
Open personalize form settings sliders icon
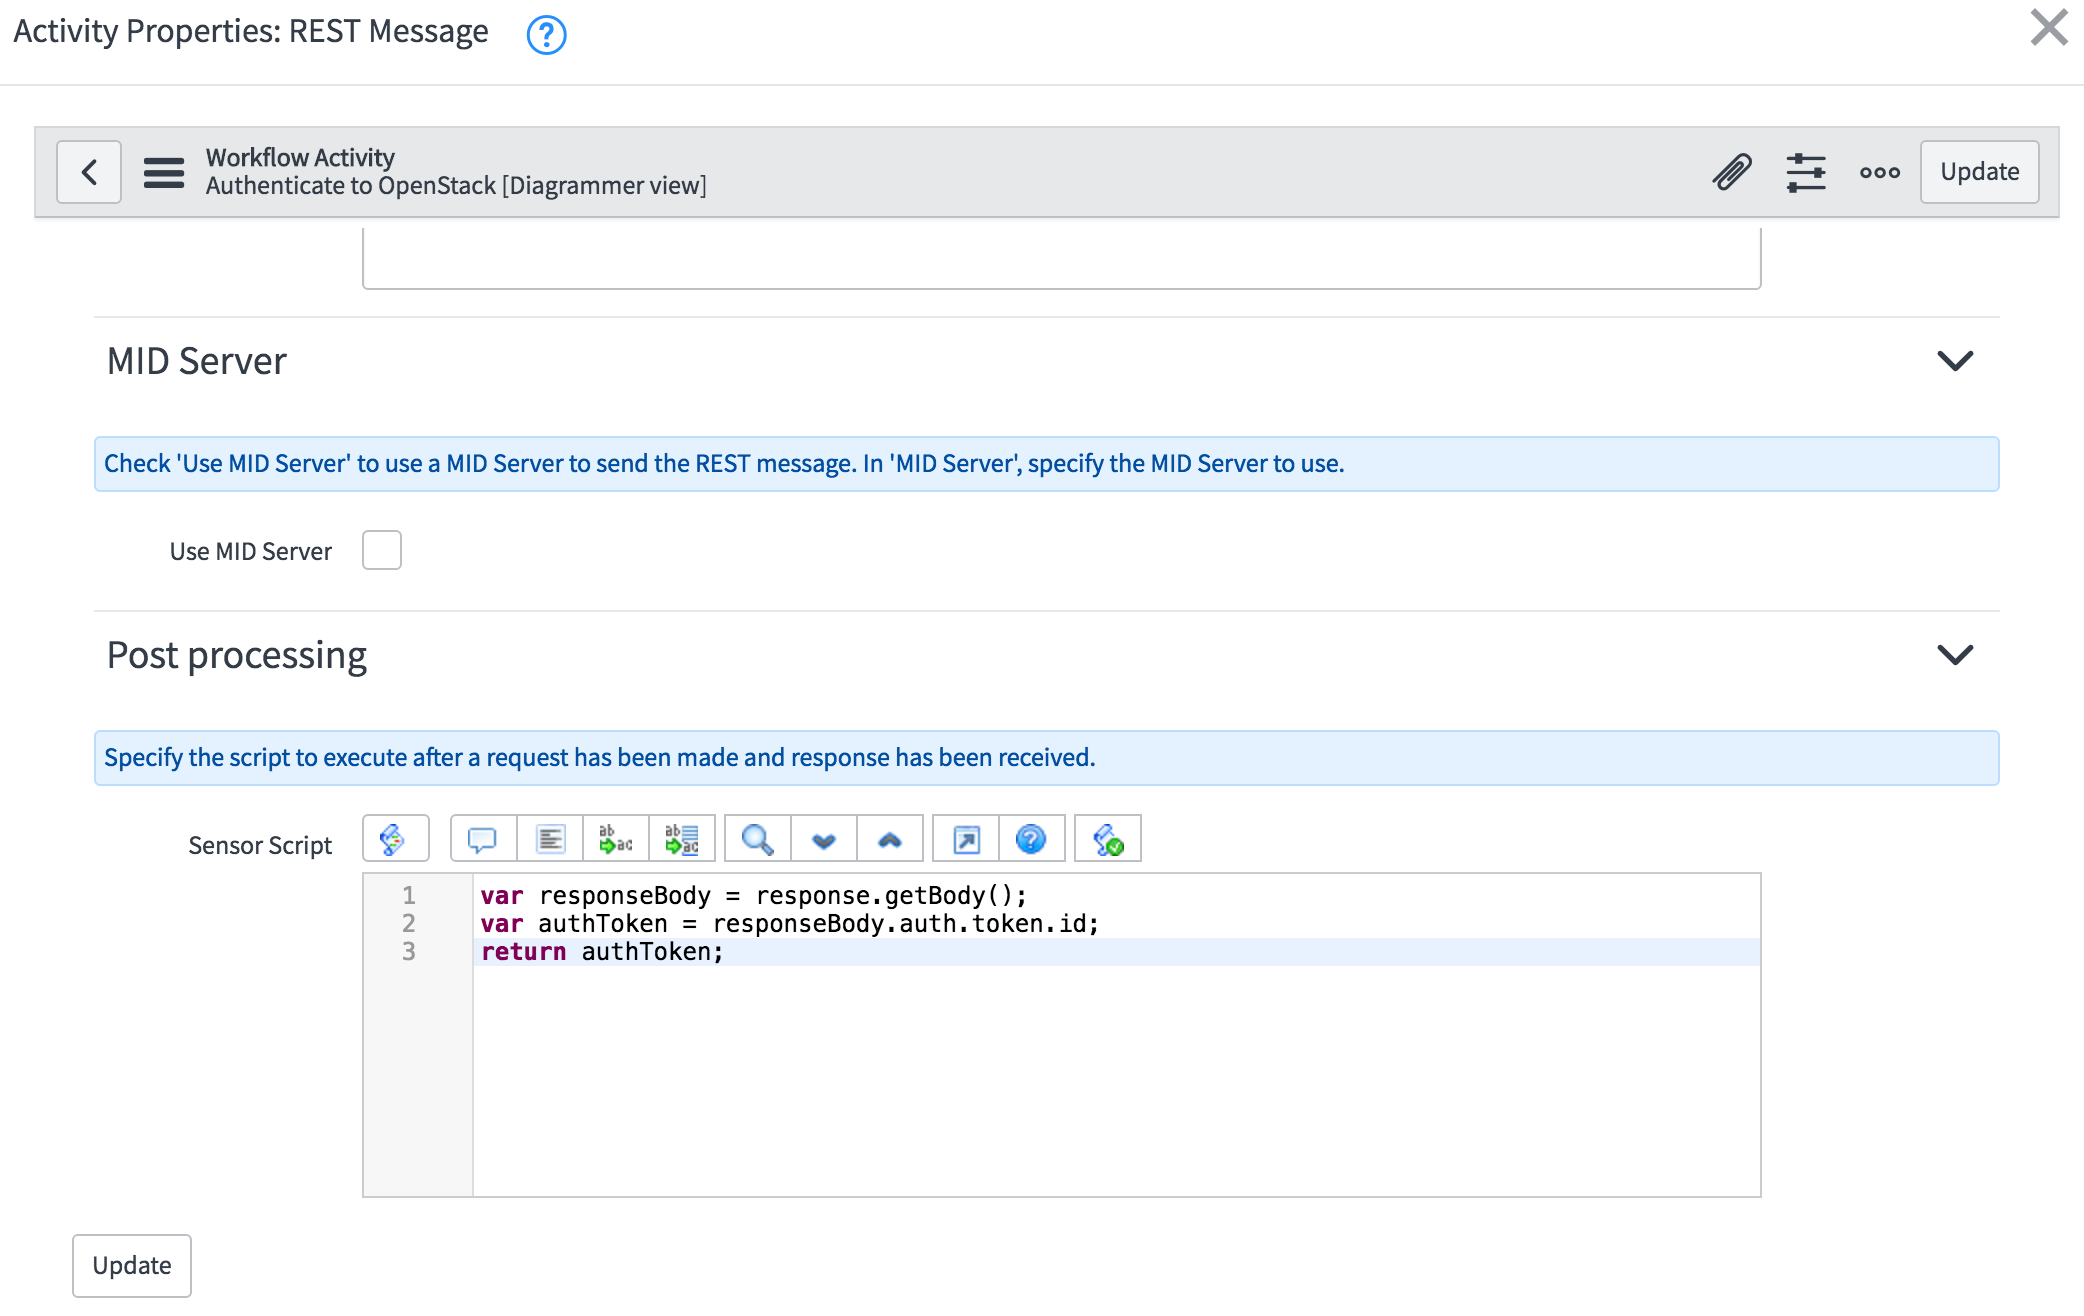pyautogui.click(x=1806, y=172)
